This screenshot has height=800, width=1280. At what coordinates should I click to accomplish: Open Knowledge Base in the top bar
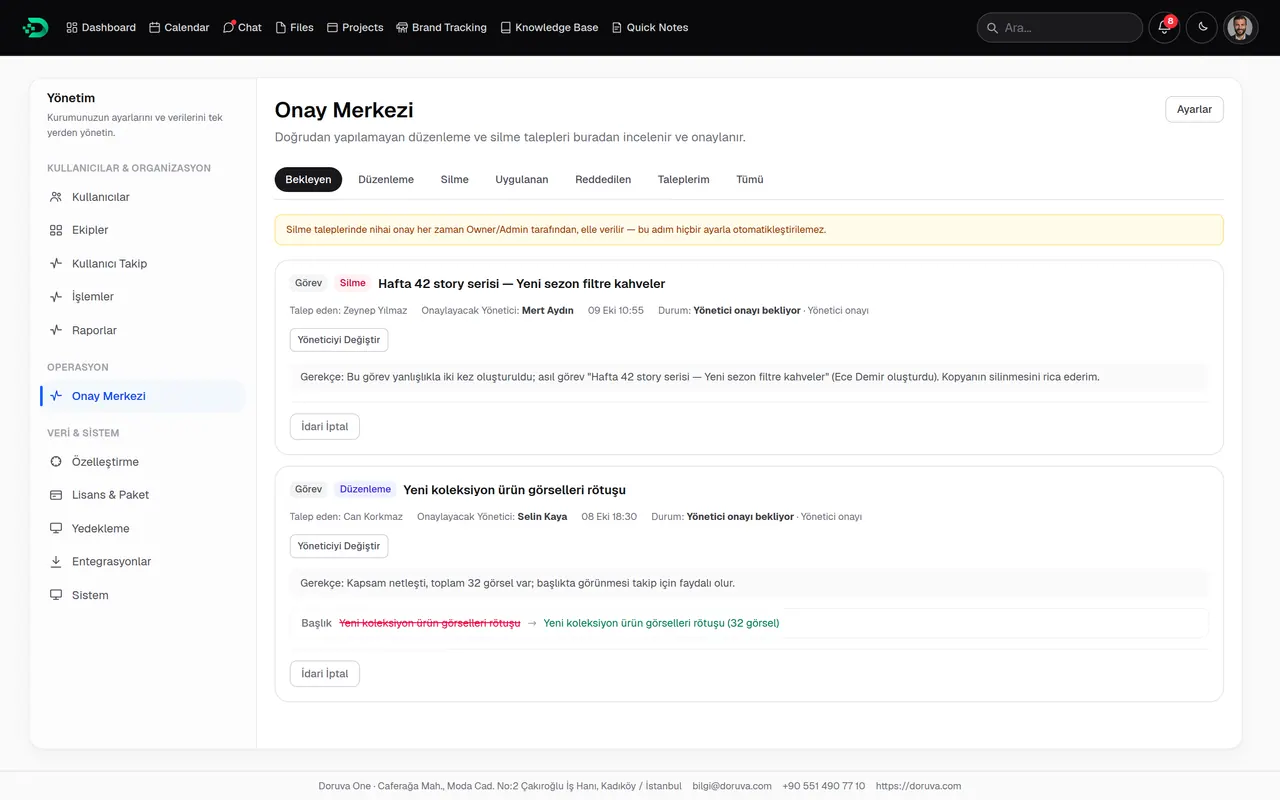point(549,28)
